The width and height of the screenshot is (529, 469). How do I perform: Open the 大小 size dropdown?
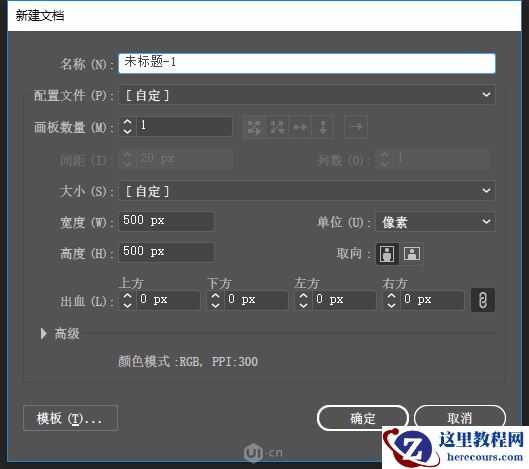click(x=307, y=191)
